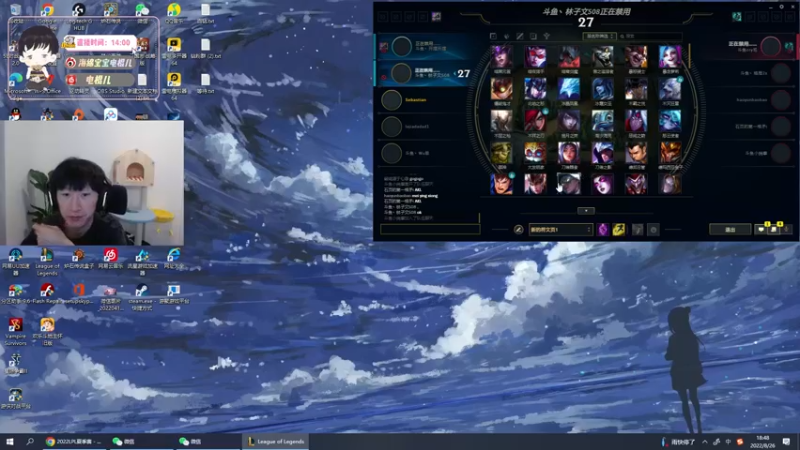Change the Flash summoner spell
Viewport: 800px width, 450px height.
click(619, 230)
